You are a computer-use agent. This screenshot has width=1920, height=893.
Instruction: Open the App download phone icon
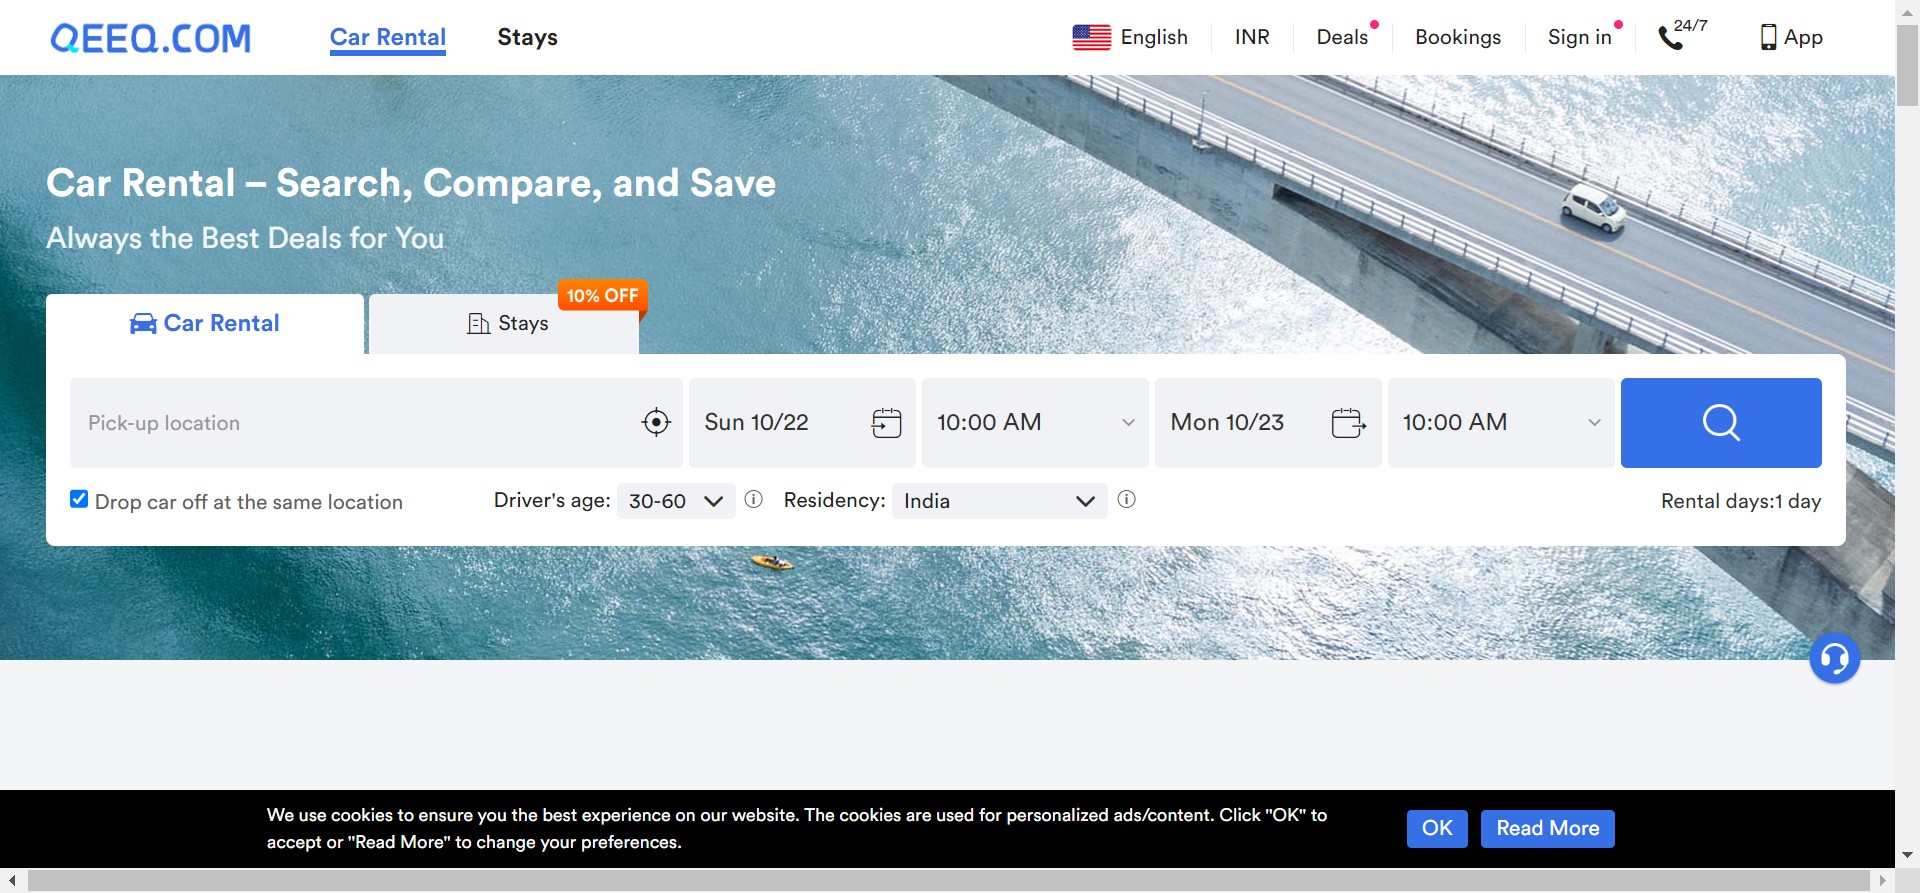pyautogui.click(x=1768, y=37)
